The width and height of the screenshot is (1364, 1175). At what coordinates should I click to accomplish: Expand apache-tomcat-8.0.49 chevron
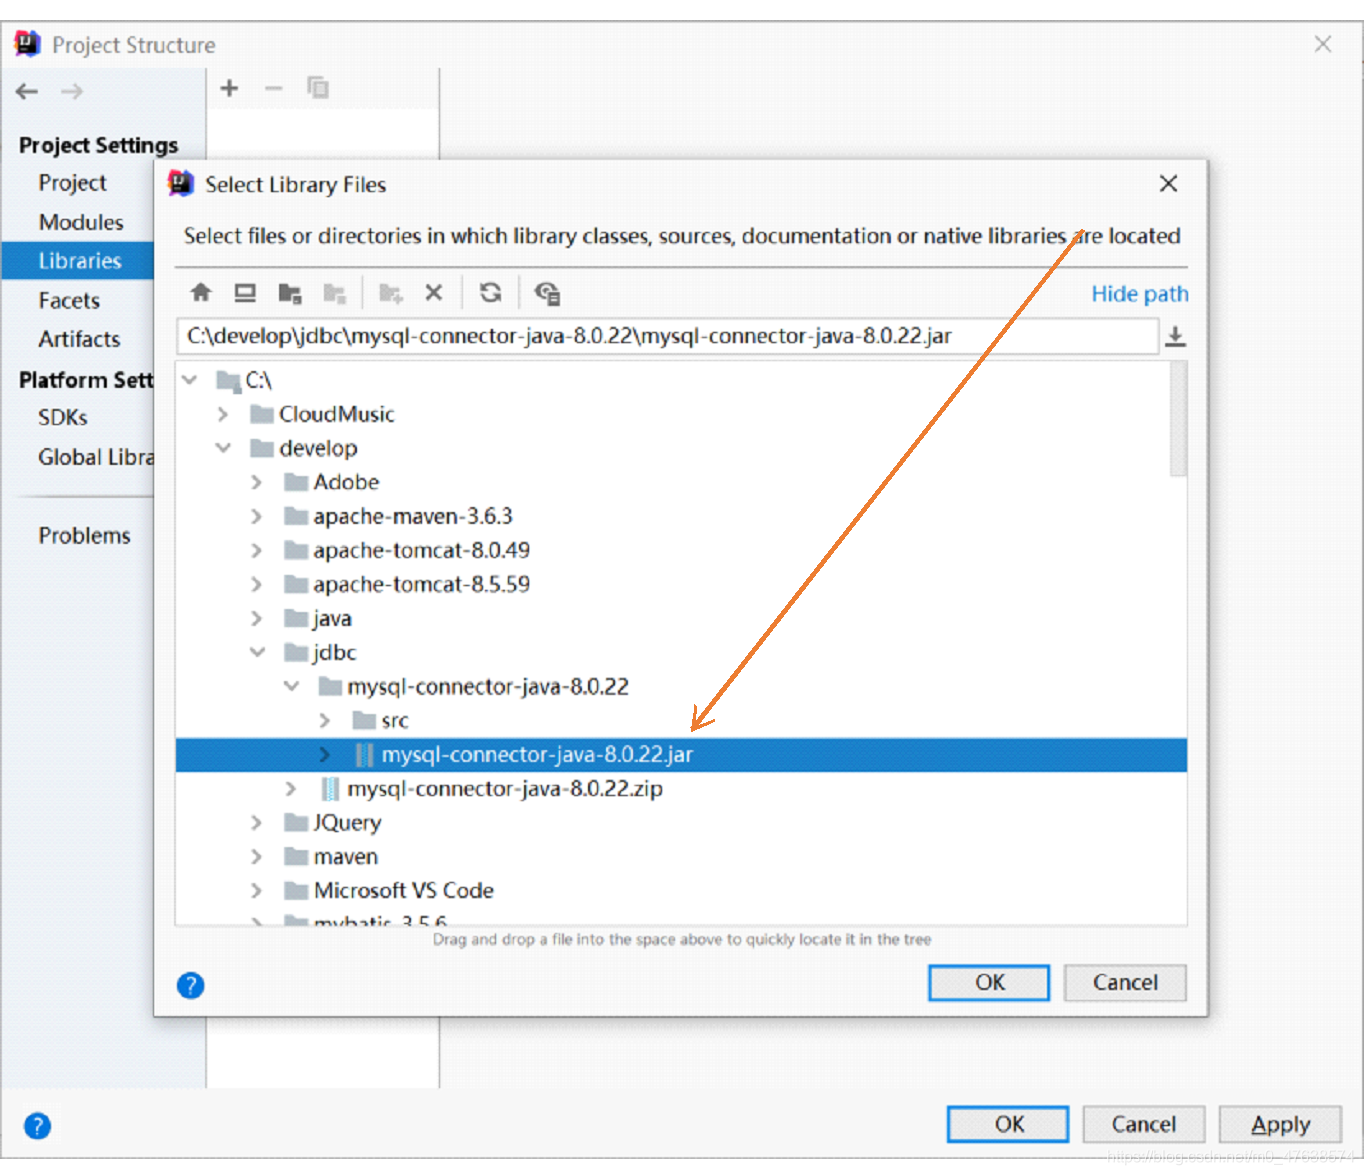(257, 550)
